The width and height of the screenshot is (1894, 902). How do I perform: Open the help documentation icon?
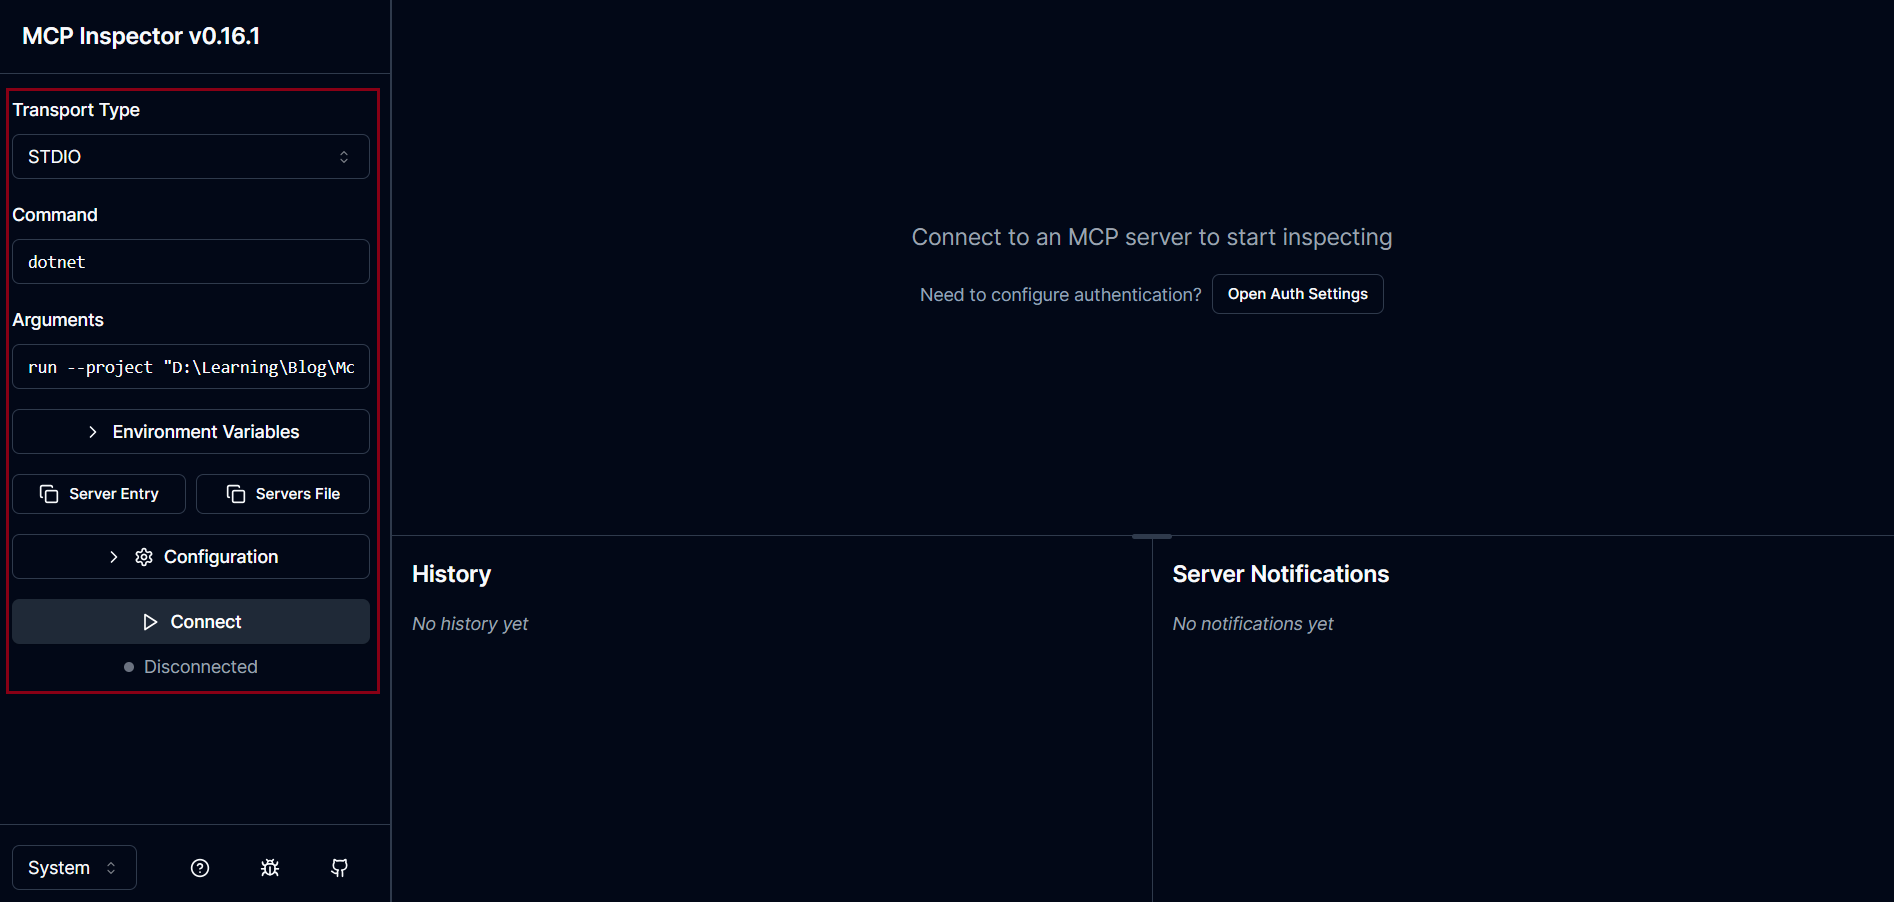(200, 868)
